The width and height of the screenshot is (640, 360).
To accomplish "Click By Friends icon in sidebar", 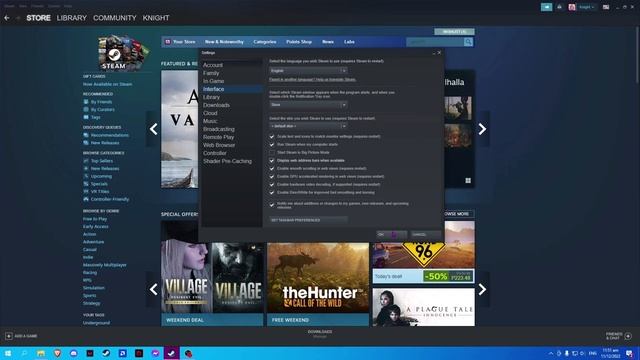I will pos(86,102).
